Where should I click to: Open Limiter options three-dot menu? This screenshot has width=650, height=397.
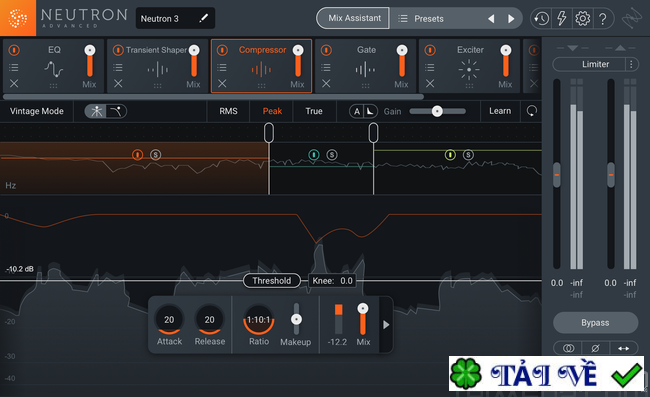(x=631, y=64)
